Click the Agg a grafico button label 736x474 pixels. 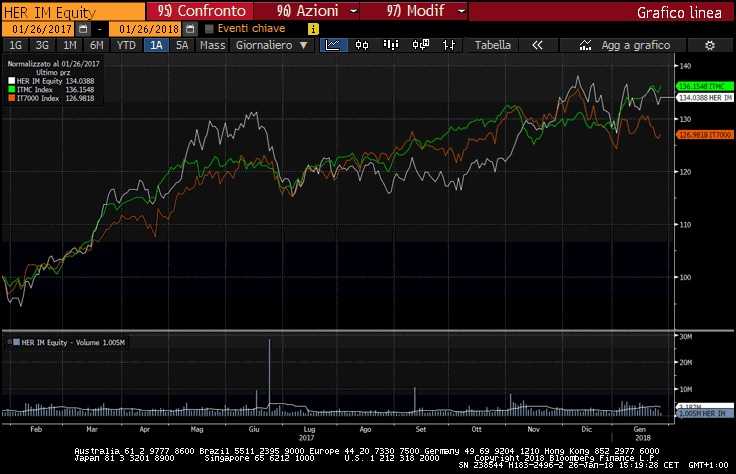tap(636, 45)
